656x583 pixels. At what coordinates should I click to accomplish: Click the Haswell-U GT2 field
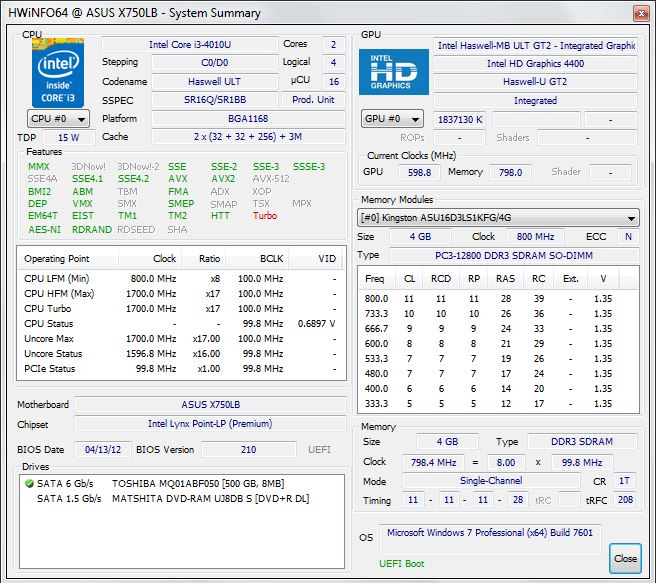tap(535, 82)
